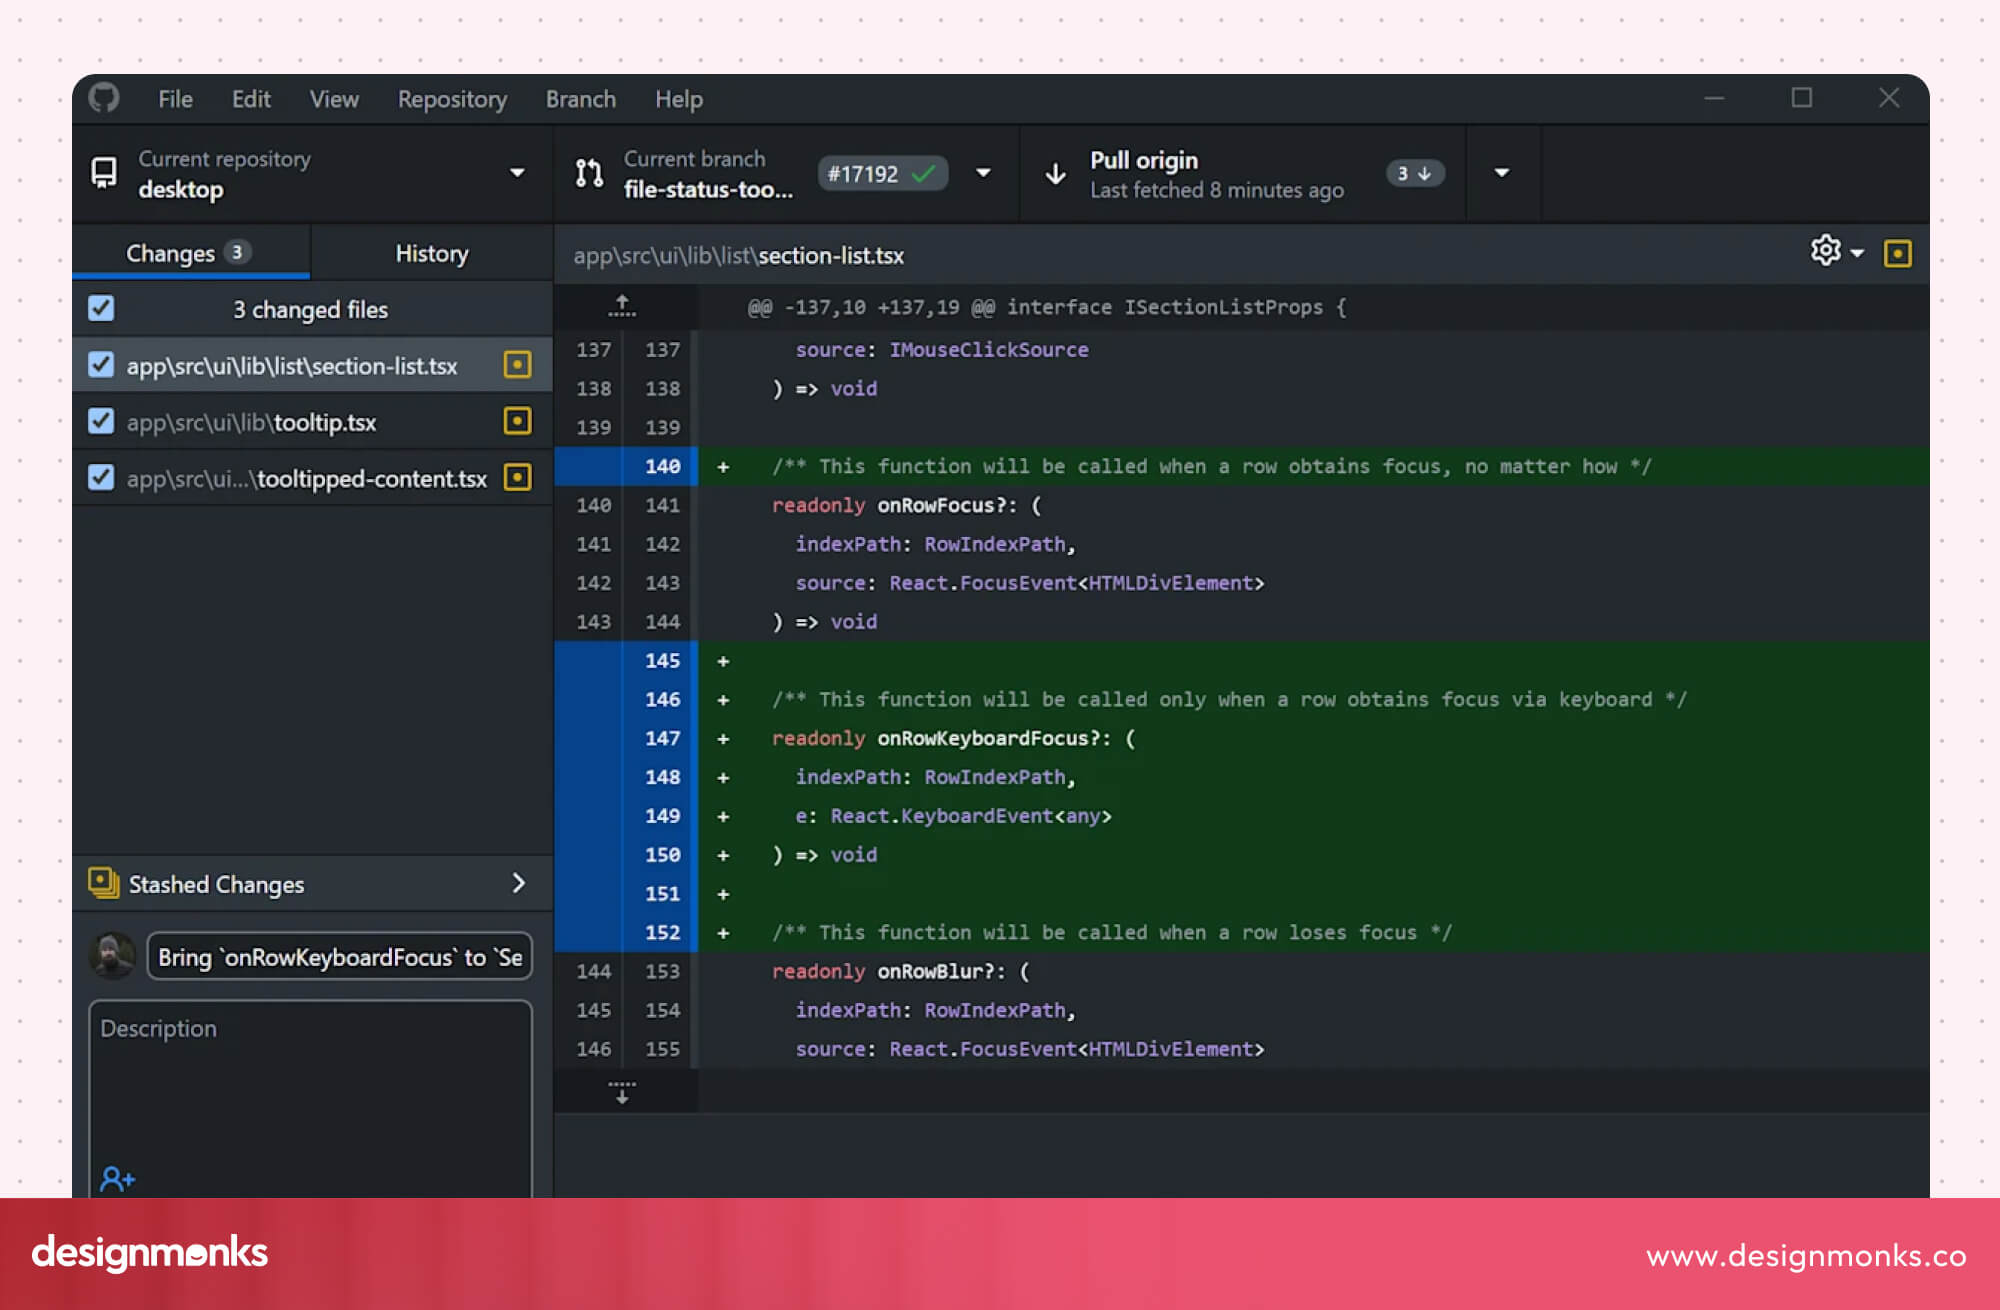
Task: Open the Repository menu
Action: tap(452, 98)
